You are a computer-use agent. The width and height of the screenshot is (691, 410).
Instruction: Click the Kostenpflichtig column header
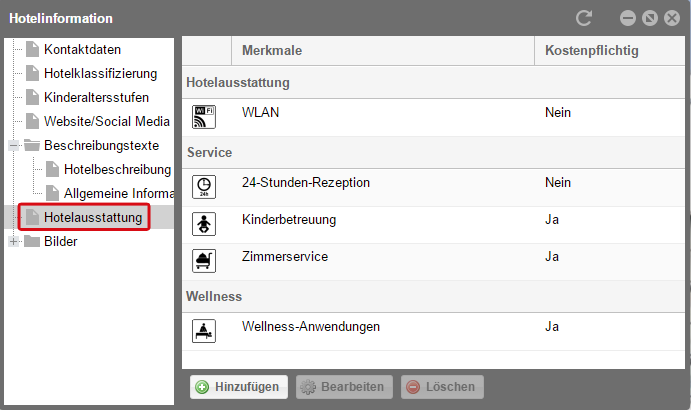[609, 50]
